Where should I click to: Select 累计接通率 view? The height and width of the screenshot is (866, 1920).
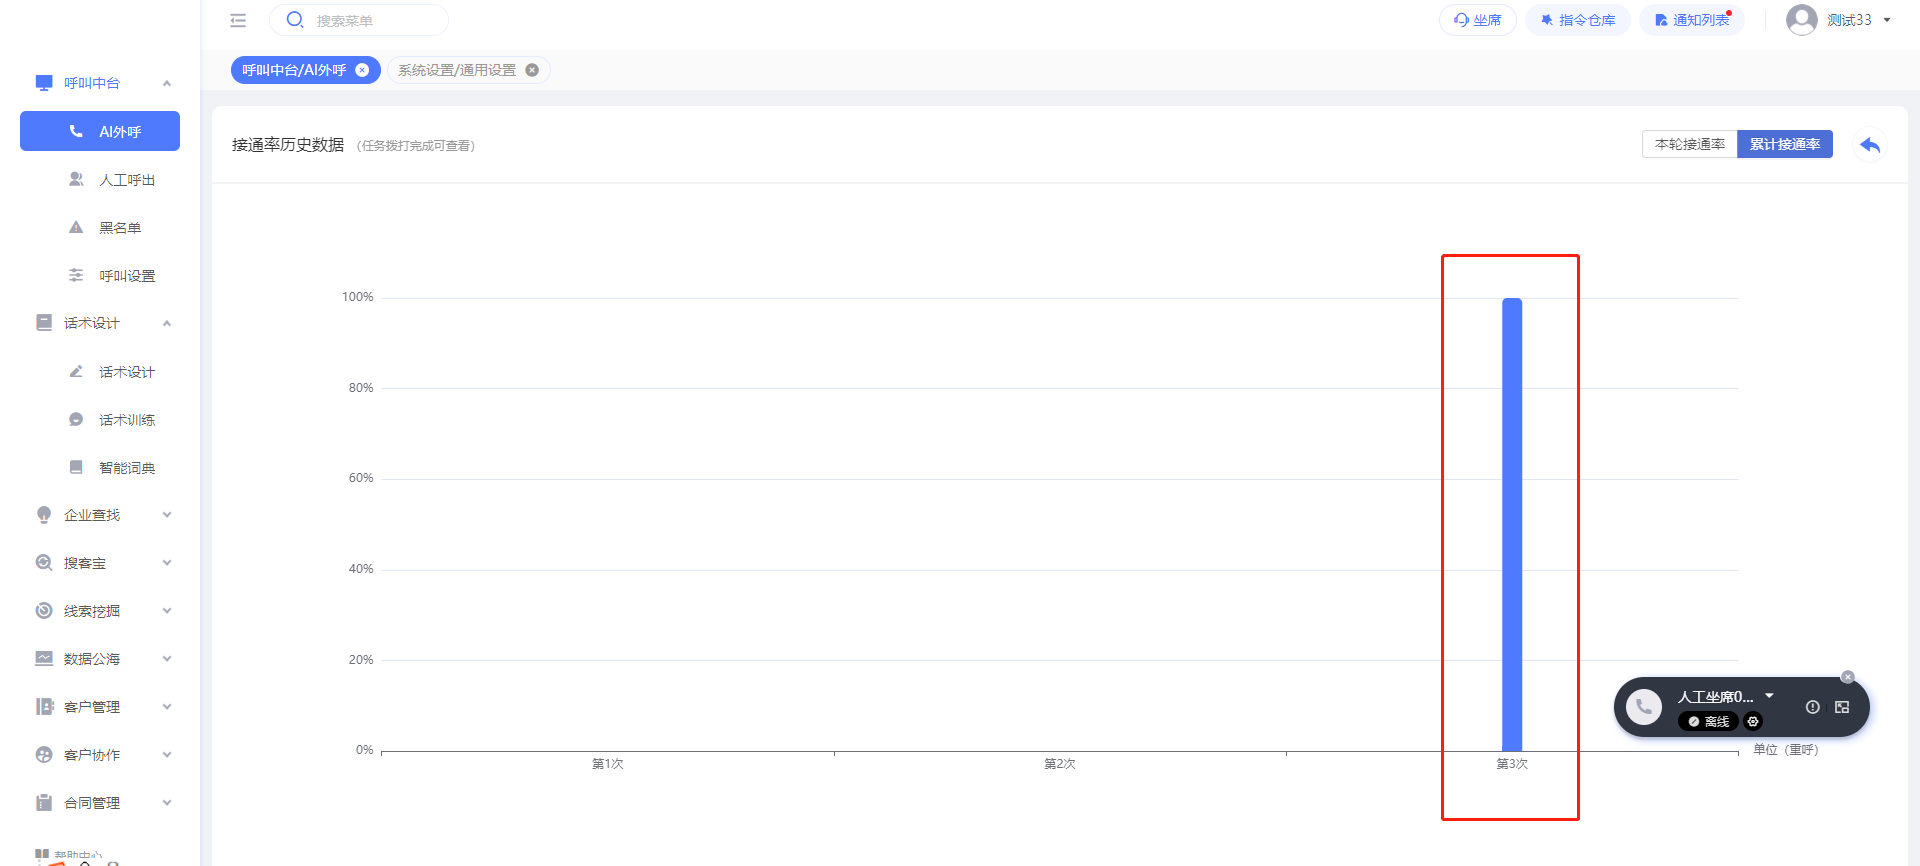click(1784, 144)
